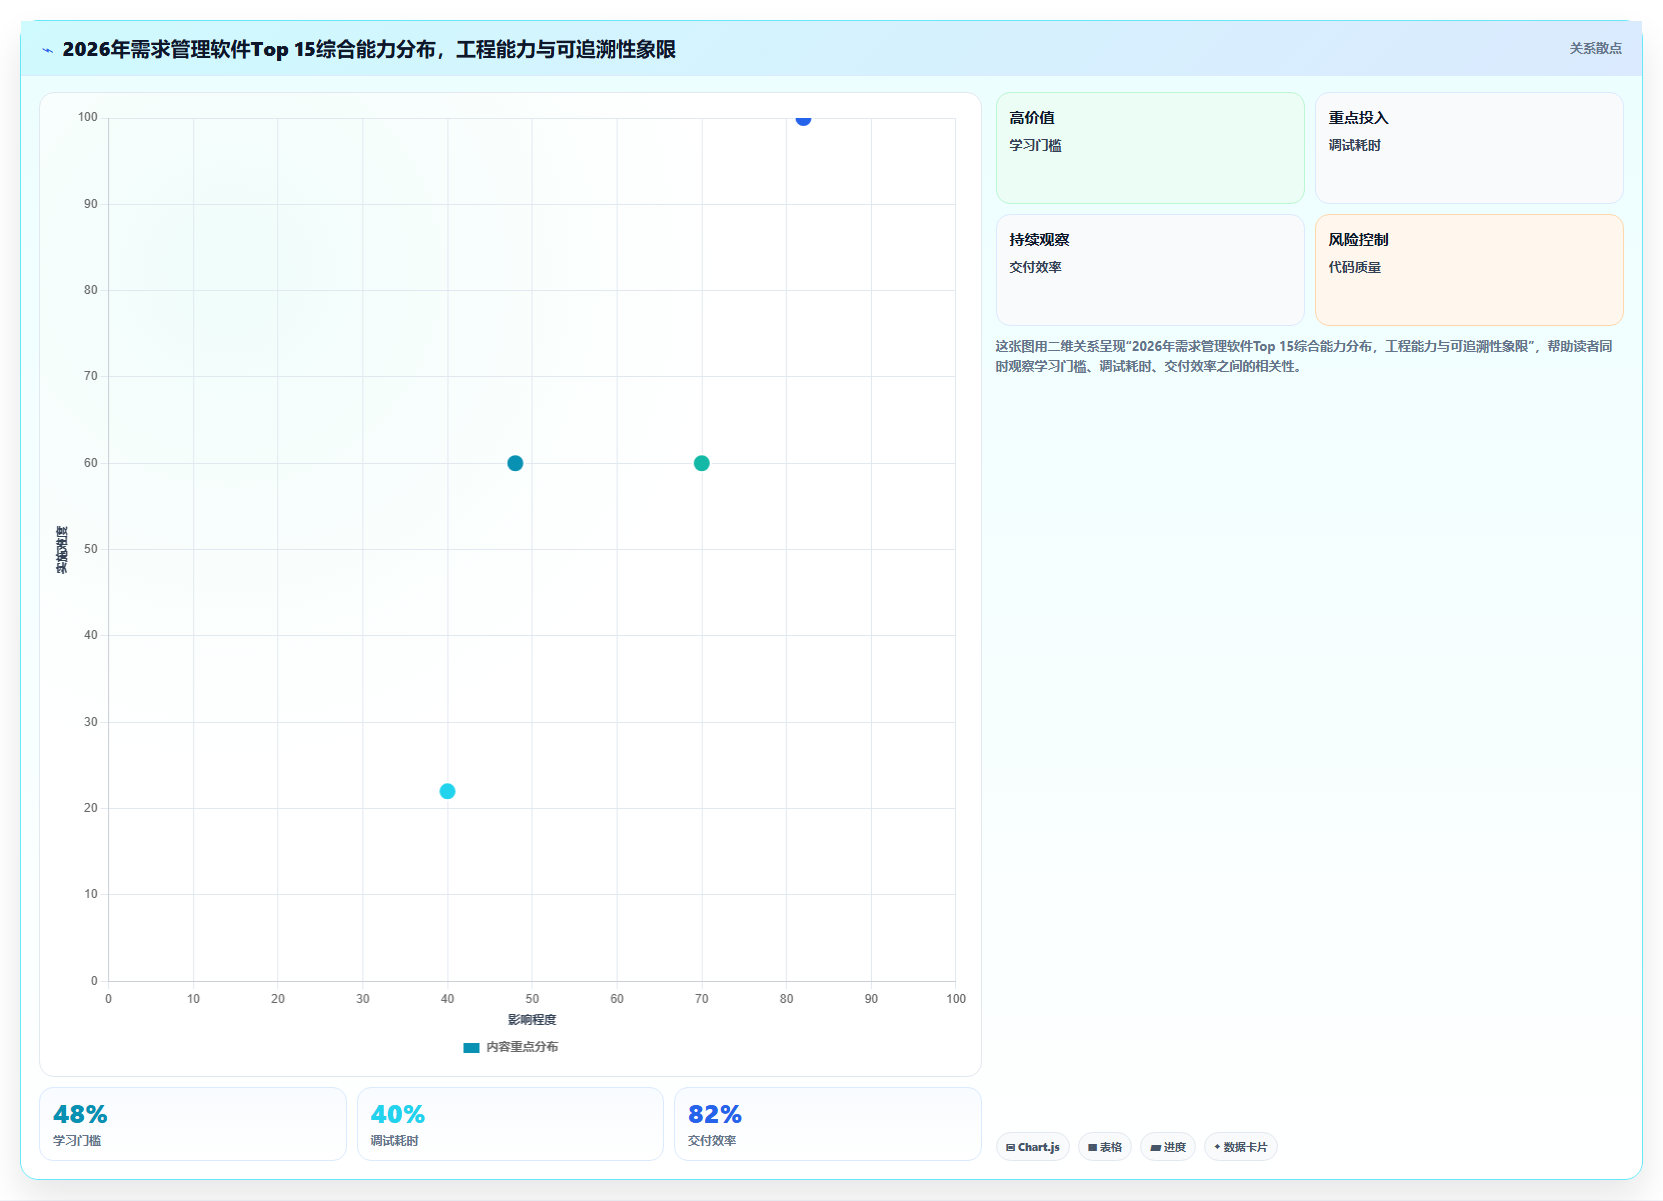Click the 学习门槛 text in 高价值 card

pyautogui.click(x=1036, y=145)
